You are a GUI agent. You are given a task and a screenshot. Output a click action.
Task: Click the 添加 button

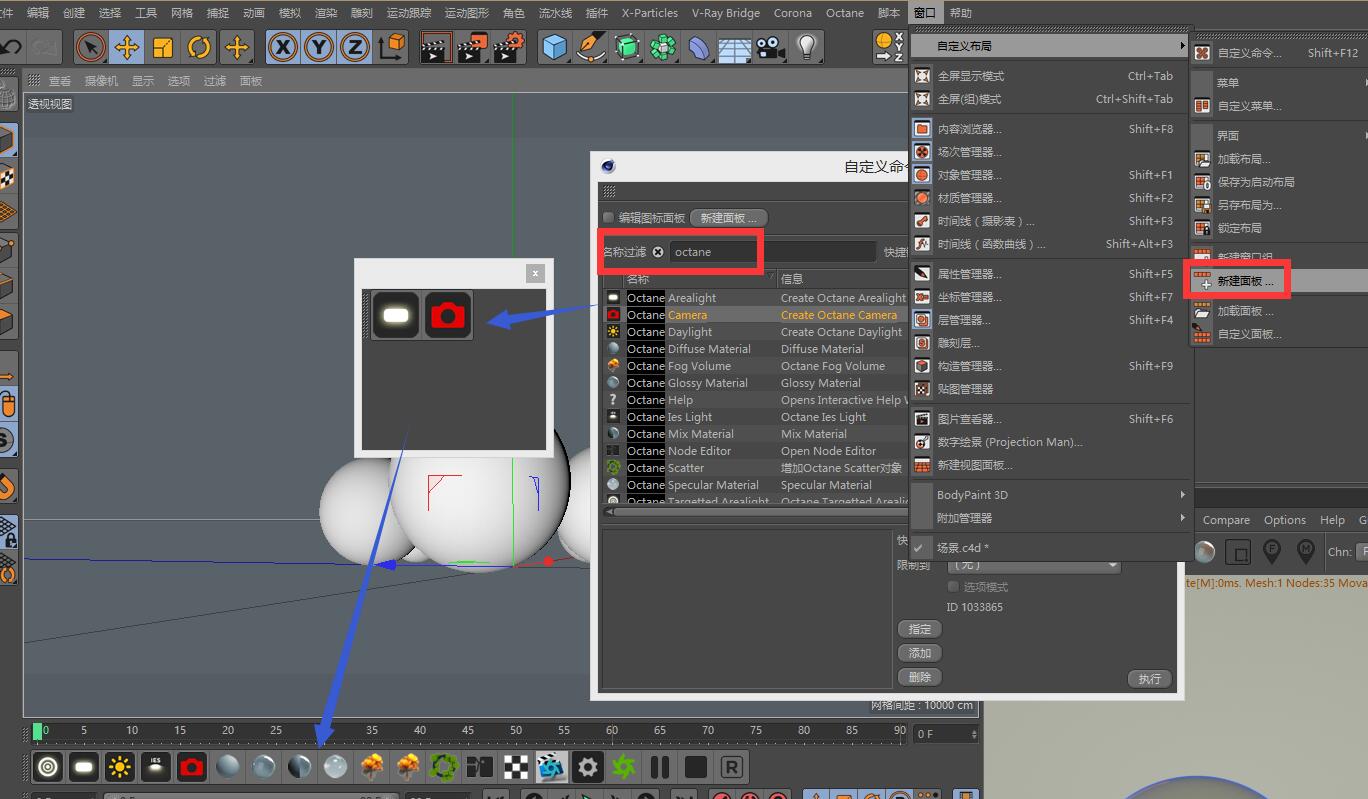[920, 653]
